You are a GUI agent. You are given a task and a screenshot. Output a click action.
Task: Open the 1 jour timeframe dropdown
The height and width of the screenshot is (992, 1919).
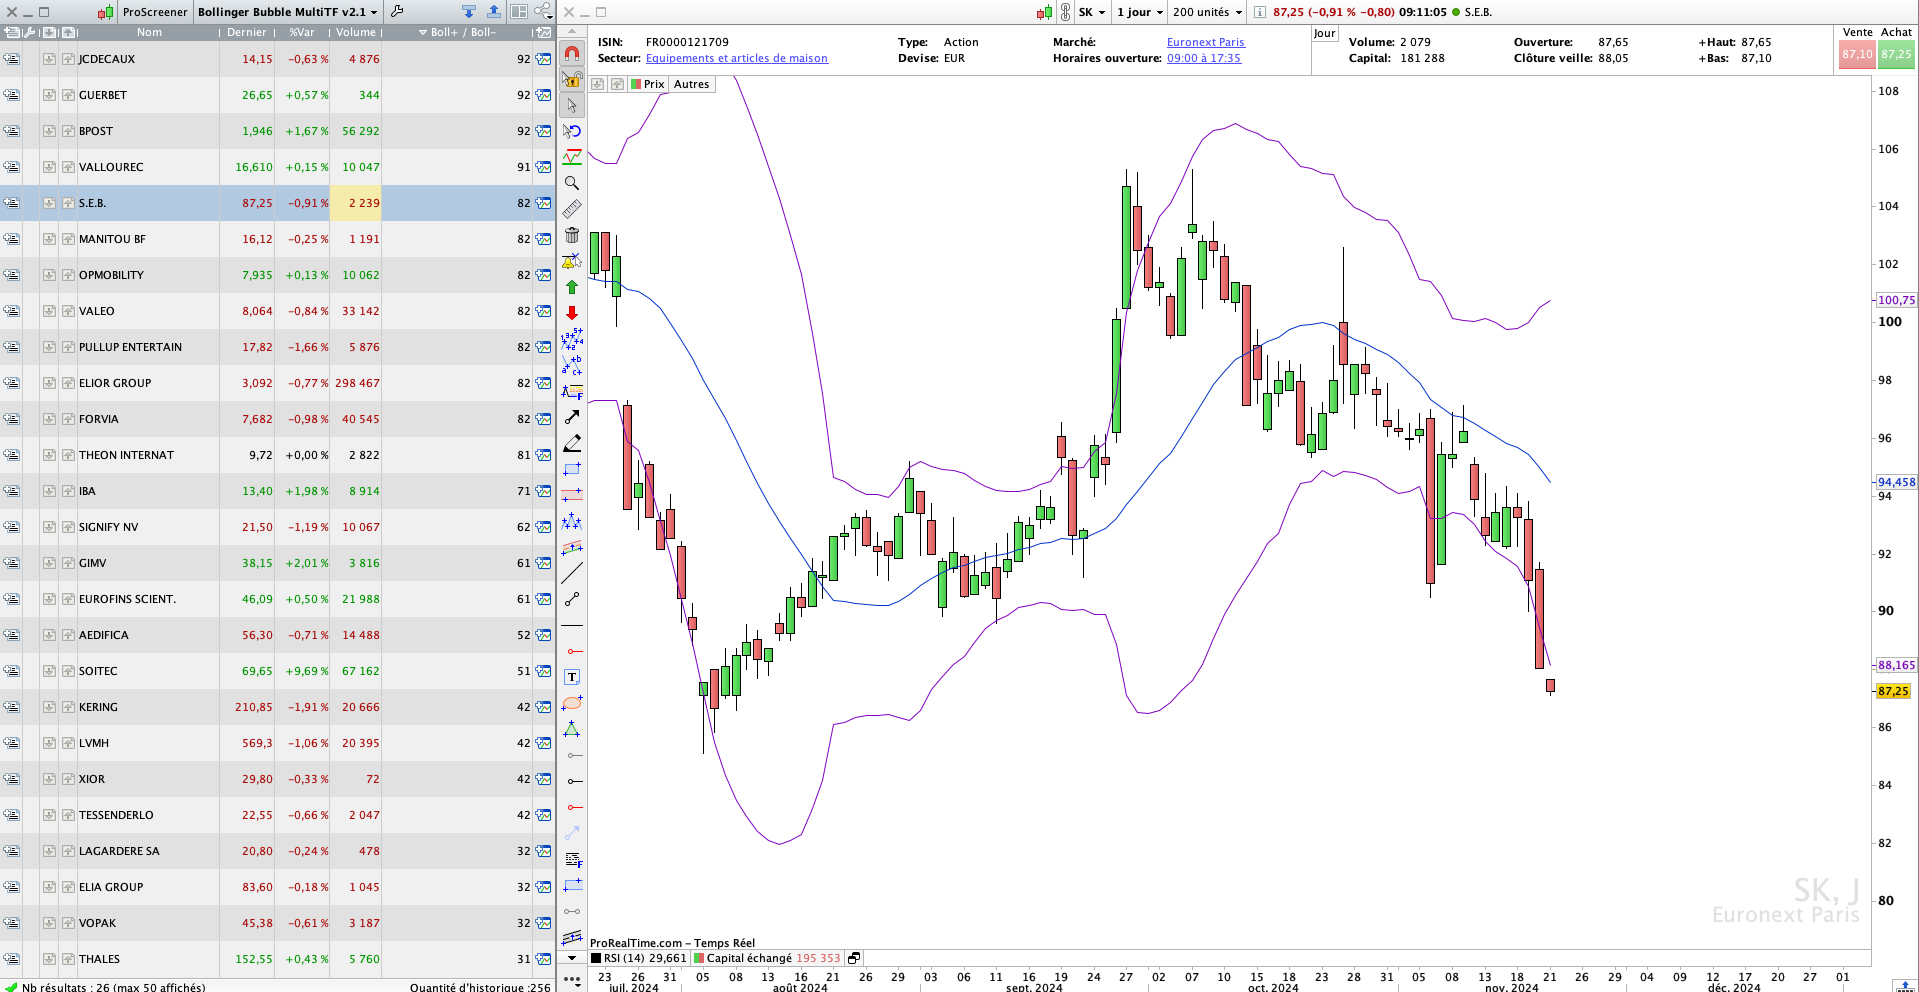[1140, 12]
